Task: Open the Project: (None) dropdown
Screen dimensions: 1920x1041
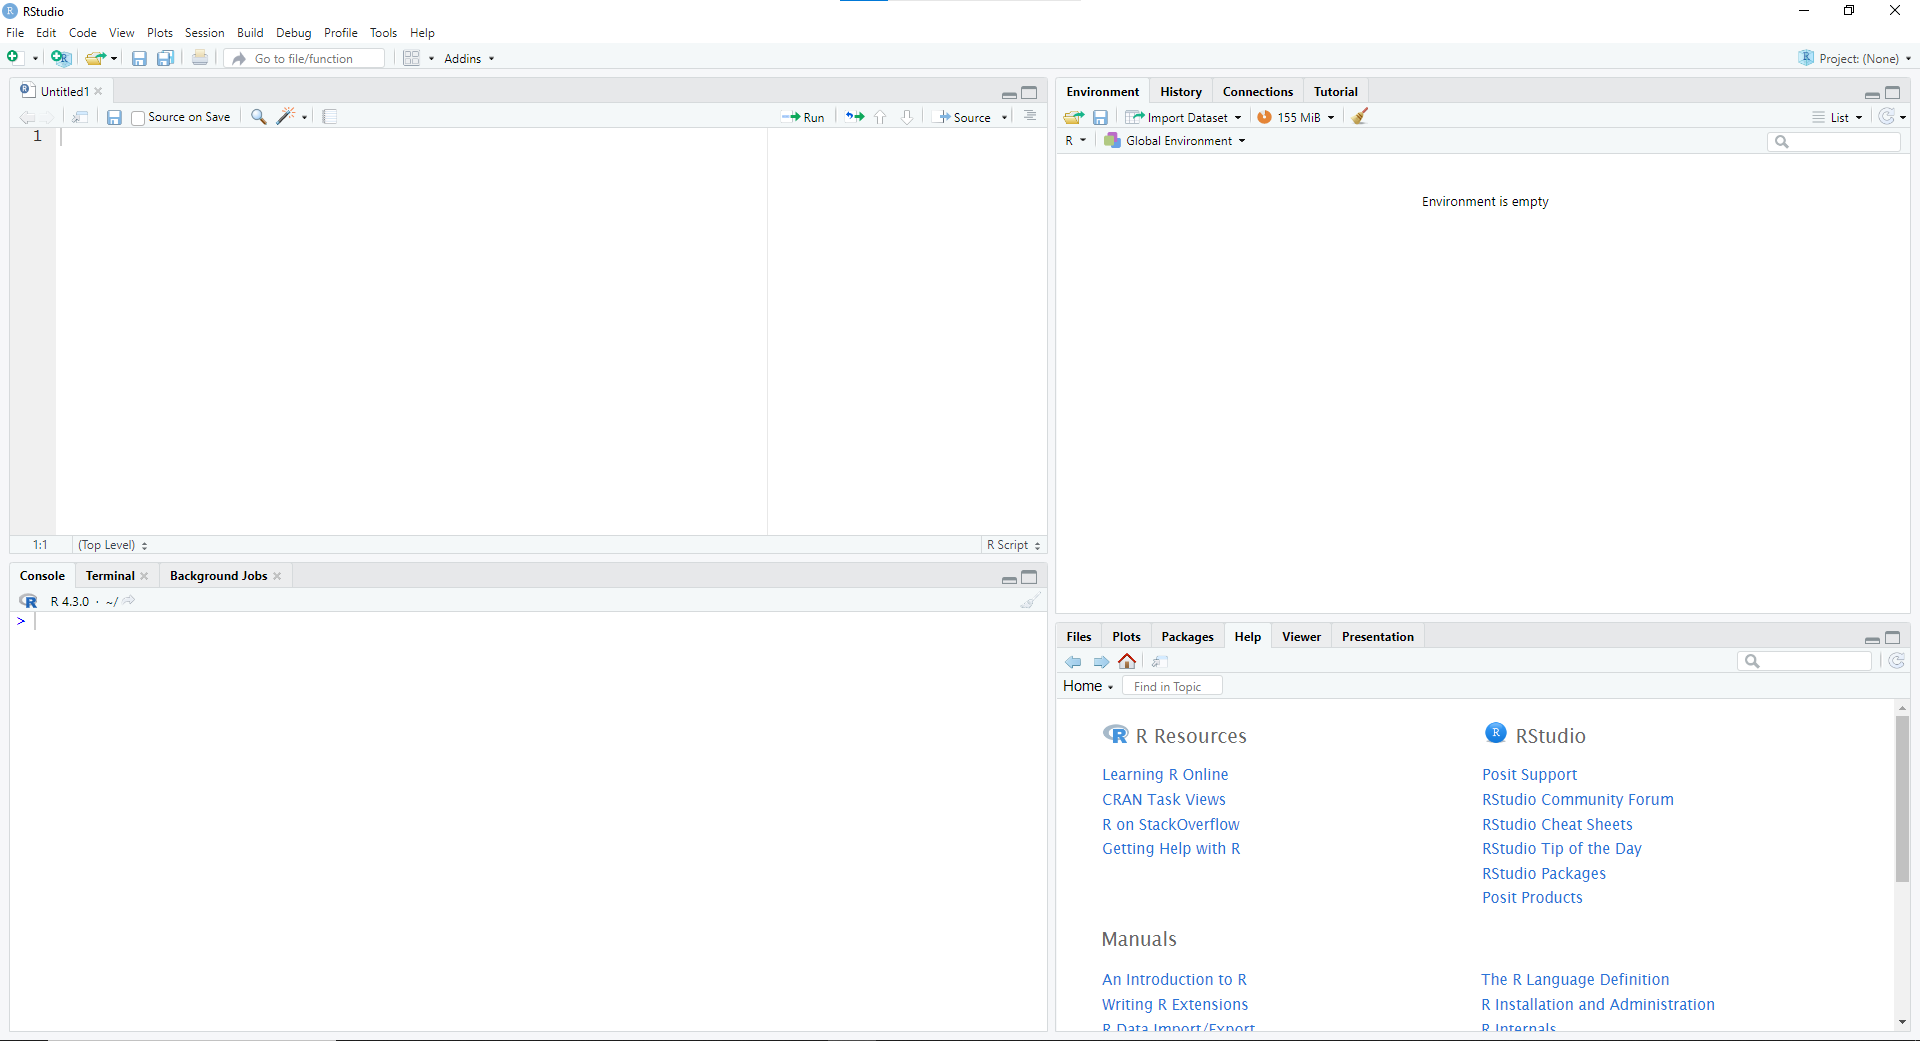Action: tap(1855, 58)
